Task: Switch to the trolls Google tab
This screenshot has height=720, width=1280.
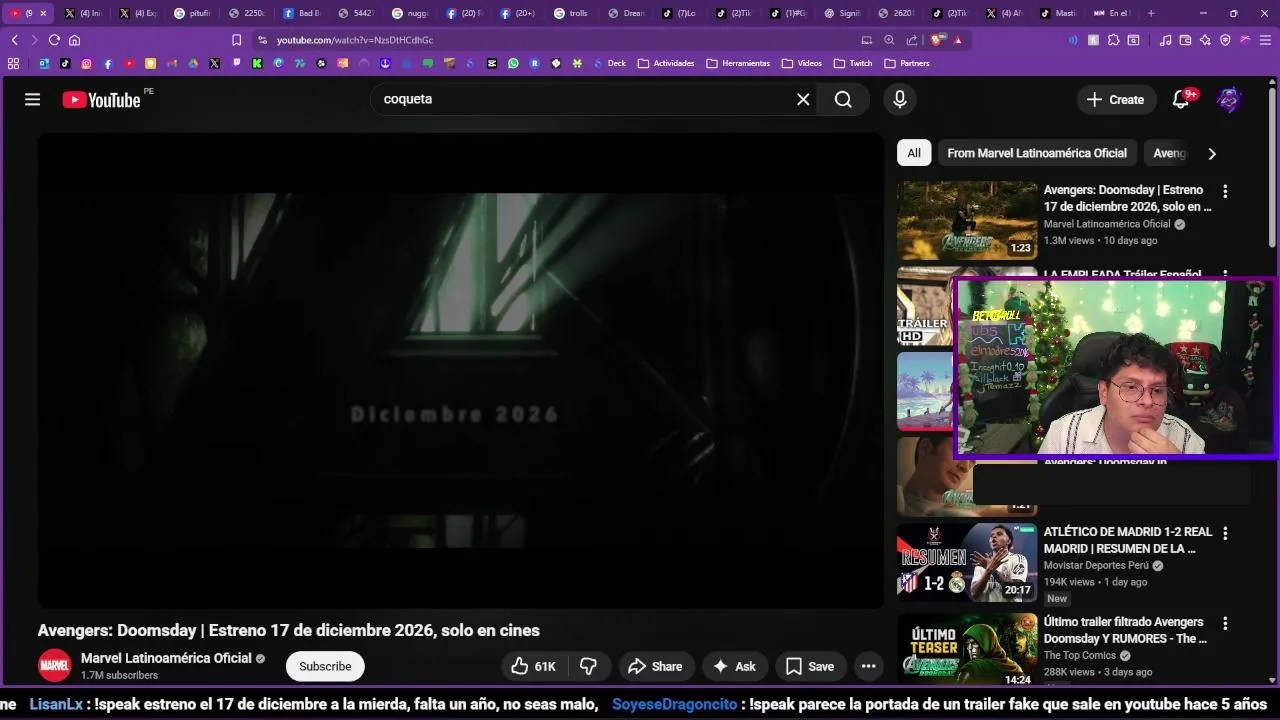Action: coord(571,13)
